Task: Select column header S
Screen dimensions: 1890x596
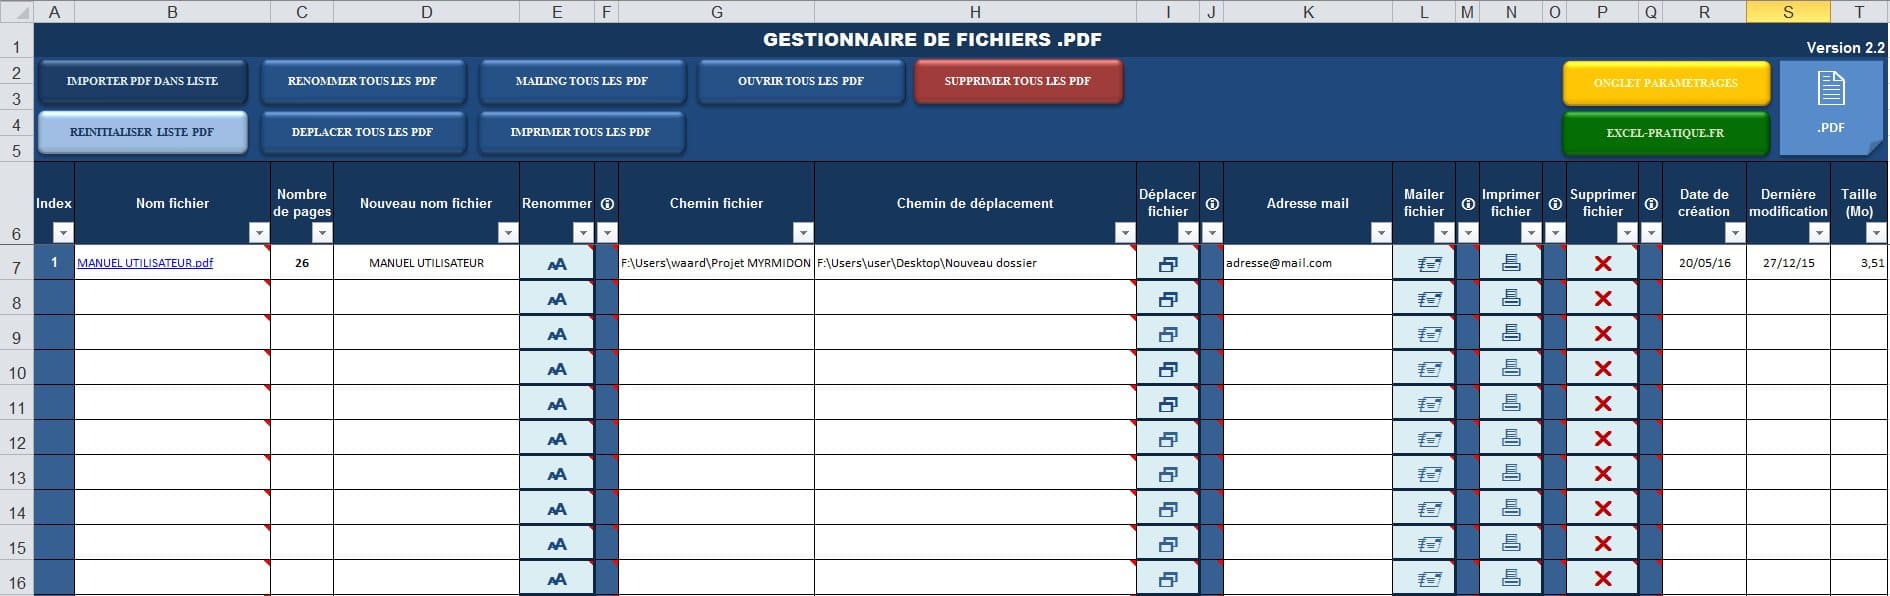Action: pyautogui.click(x=1788, y=12)
